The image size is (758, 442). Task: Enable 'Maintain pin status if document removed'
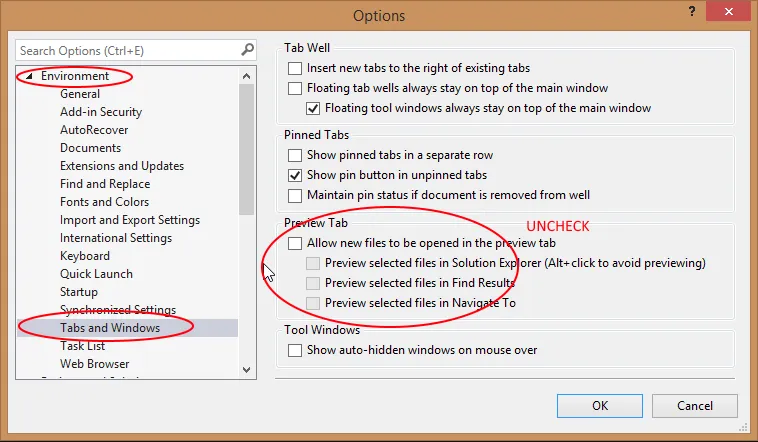tap(295, 195)
